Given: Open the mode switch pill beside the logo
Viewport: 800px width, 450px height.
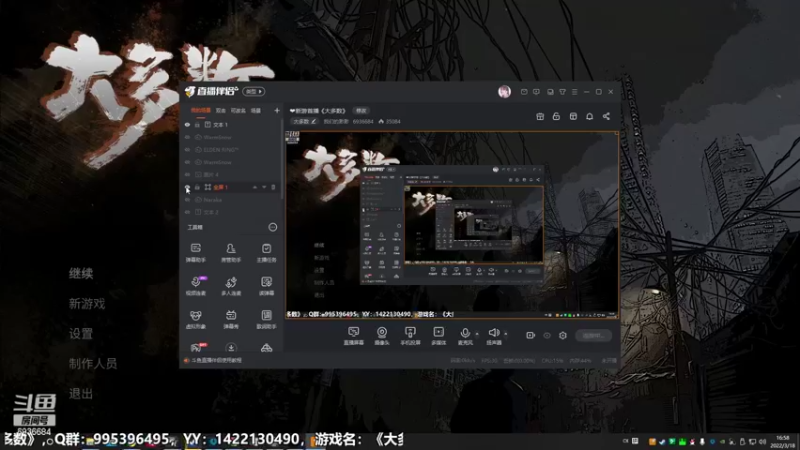Looking at the screenshot, I should (x=254, y=91).
